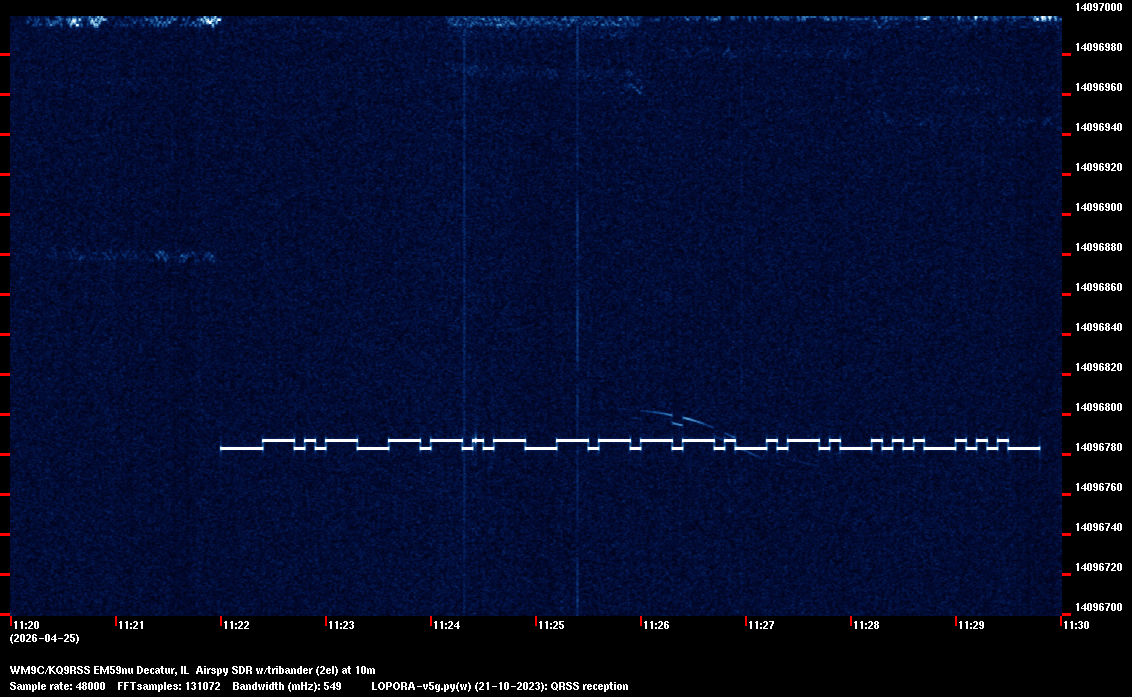This screenshot has height=697, width=1132.
Task: Select the 14096900 frequency label
Action: tap(1097, 207)
